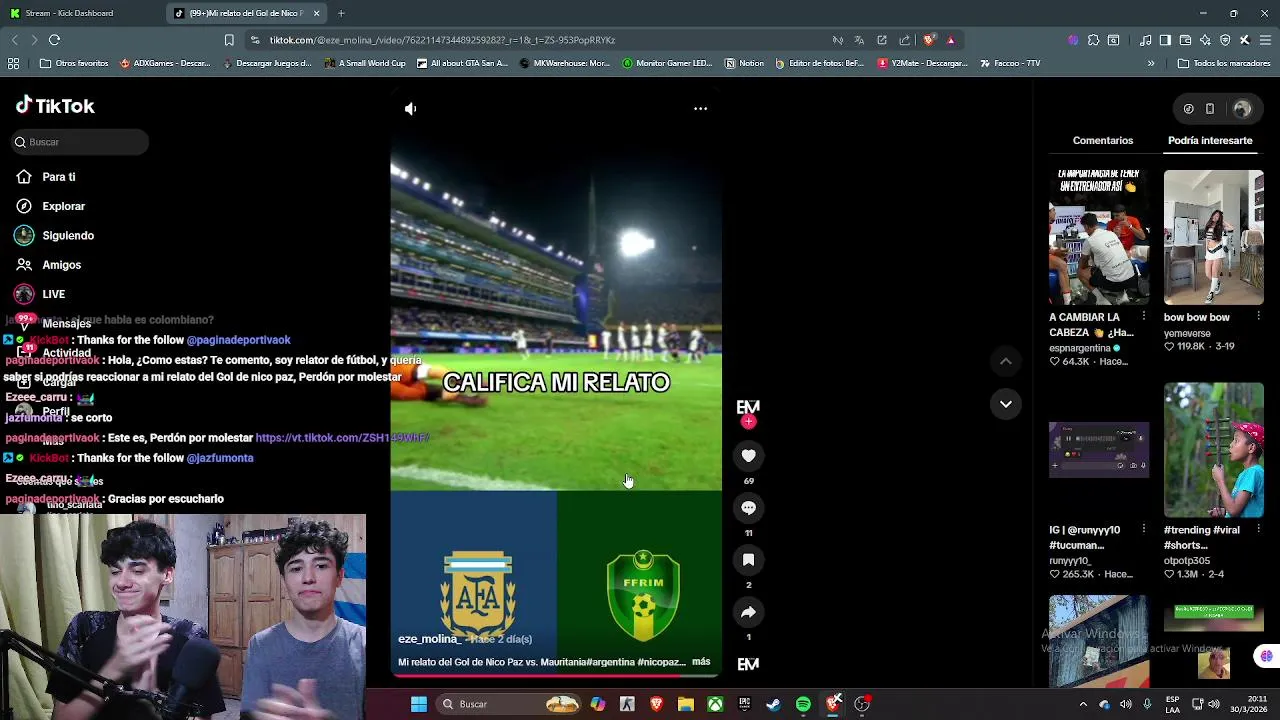Viewport: 1280px width, 720px height.
Task: Show more bookmarks chevron
Action: pyautogui.click(x=1151, y=63)
